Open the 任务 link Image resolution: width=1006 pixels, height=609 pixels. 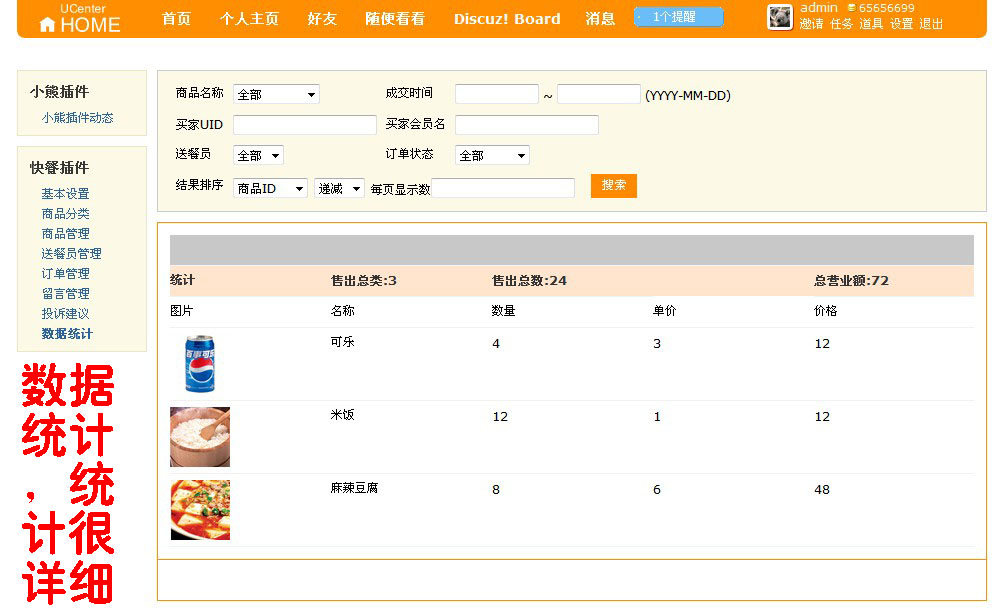(841, 24)
